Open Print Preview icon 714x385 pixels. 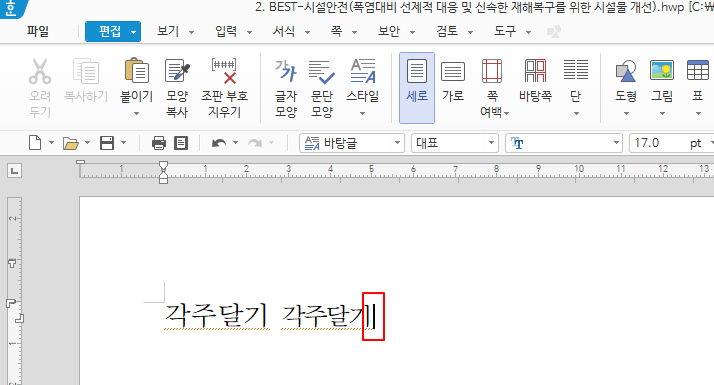pos(181,143)
